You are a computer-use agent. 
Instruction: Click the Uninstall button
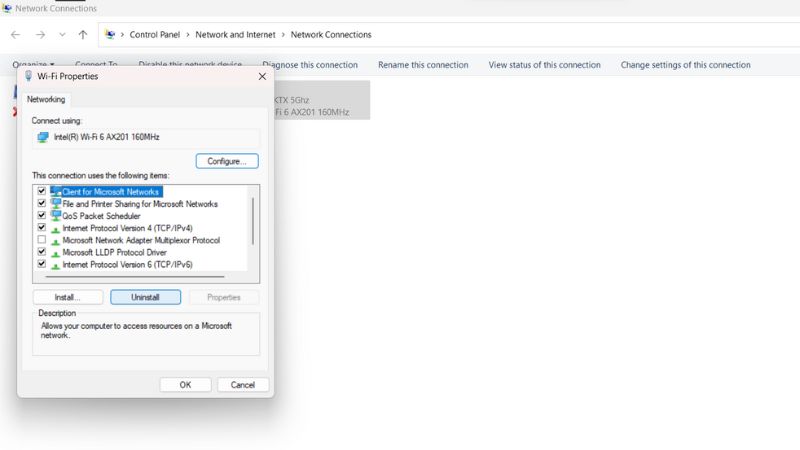pyautogui.click(x=145, y=297)
